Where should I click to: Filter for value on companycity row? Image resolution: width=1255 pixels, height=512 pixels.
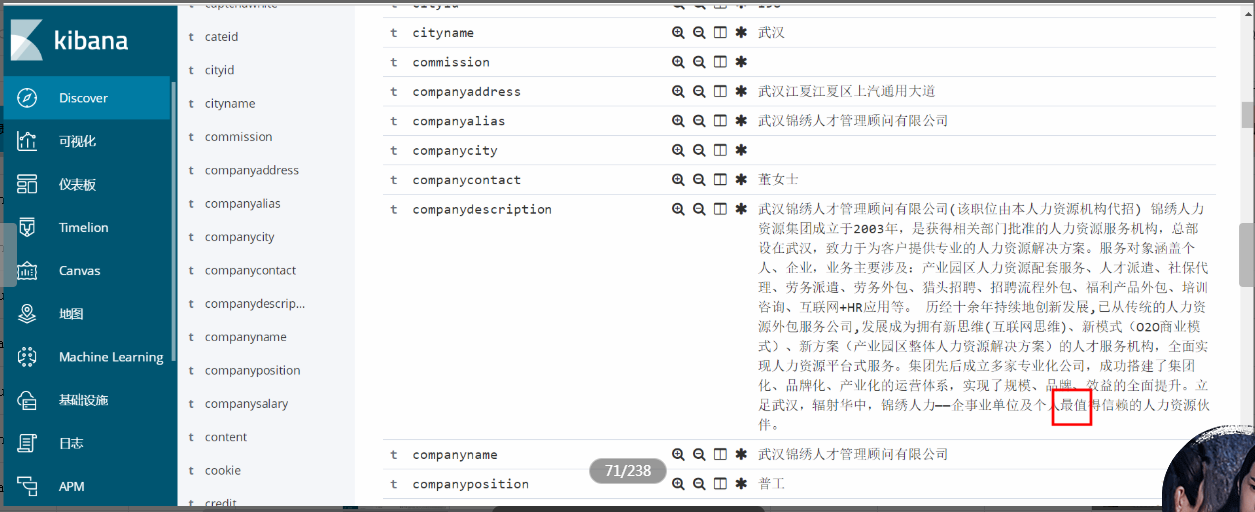(x=678, y=150)
